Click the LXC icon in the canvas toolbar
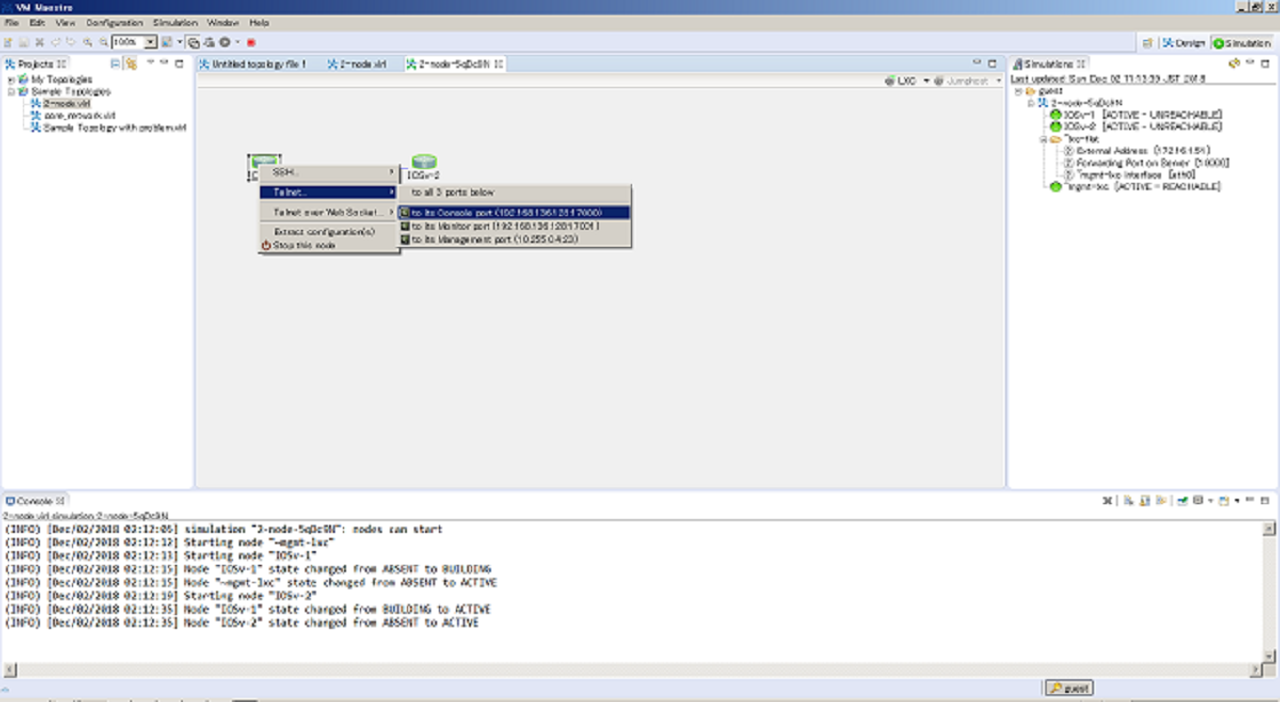 click(x=890, y=81)
